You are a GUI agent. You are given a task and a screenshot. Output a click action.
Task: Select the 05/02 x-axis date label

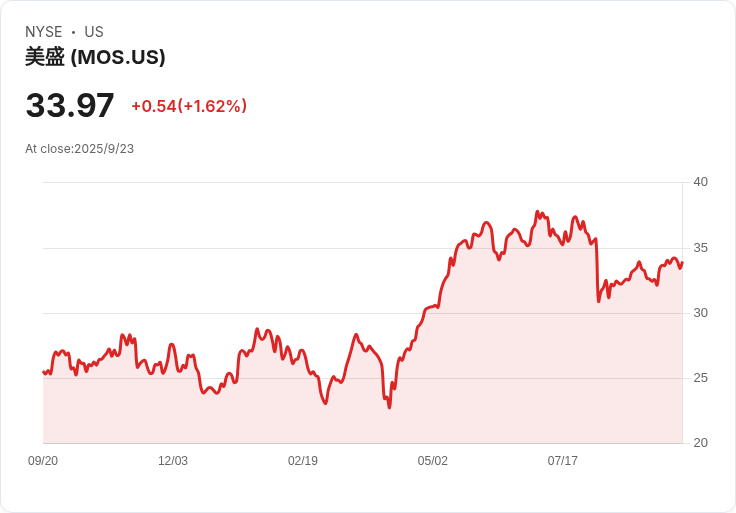(x=433, y=461)
